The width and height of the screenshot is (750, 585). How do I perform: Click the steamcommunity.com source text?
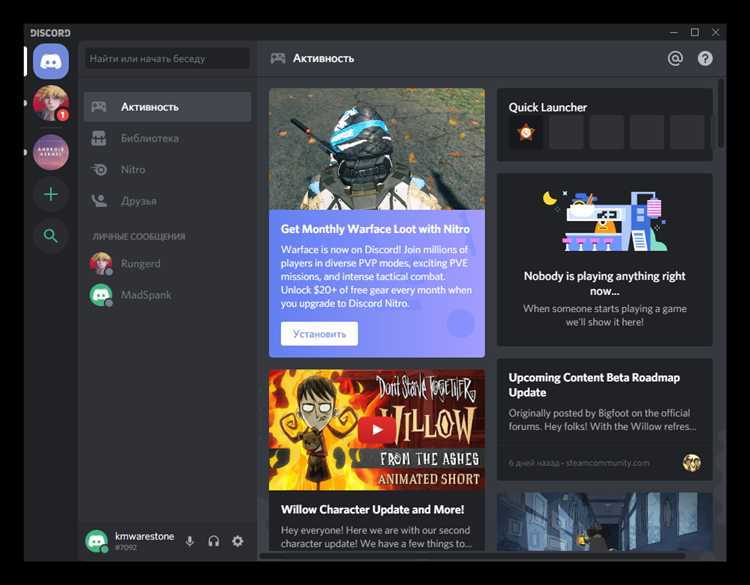click(607, 463)
